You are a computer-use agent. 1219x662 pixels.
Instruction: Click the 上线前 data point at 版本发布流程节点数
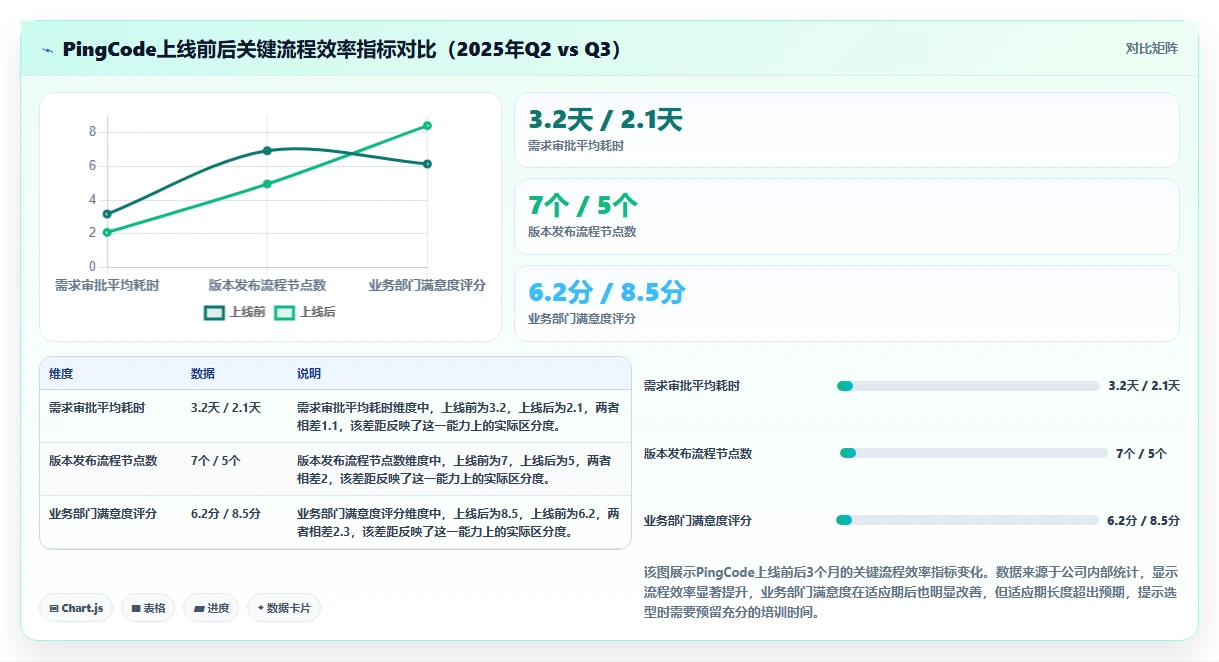point(267,151)
